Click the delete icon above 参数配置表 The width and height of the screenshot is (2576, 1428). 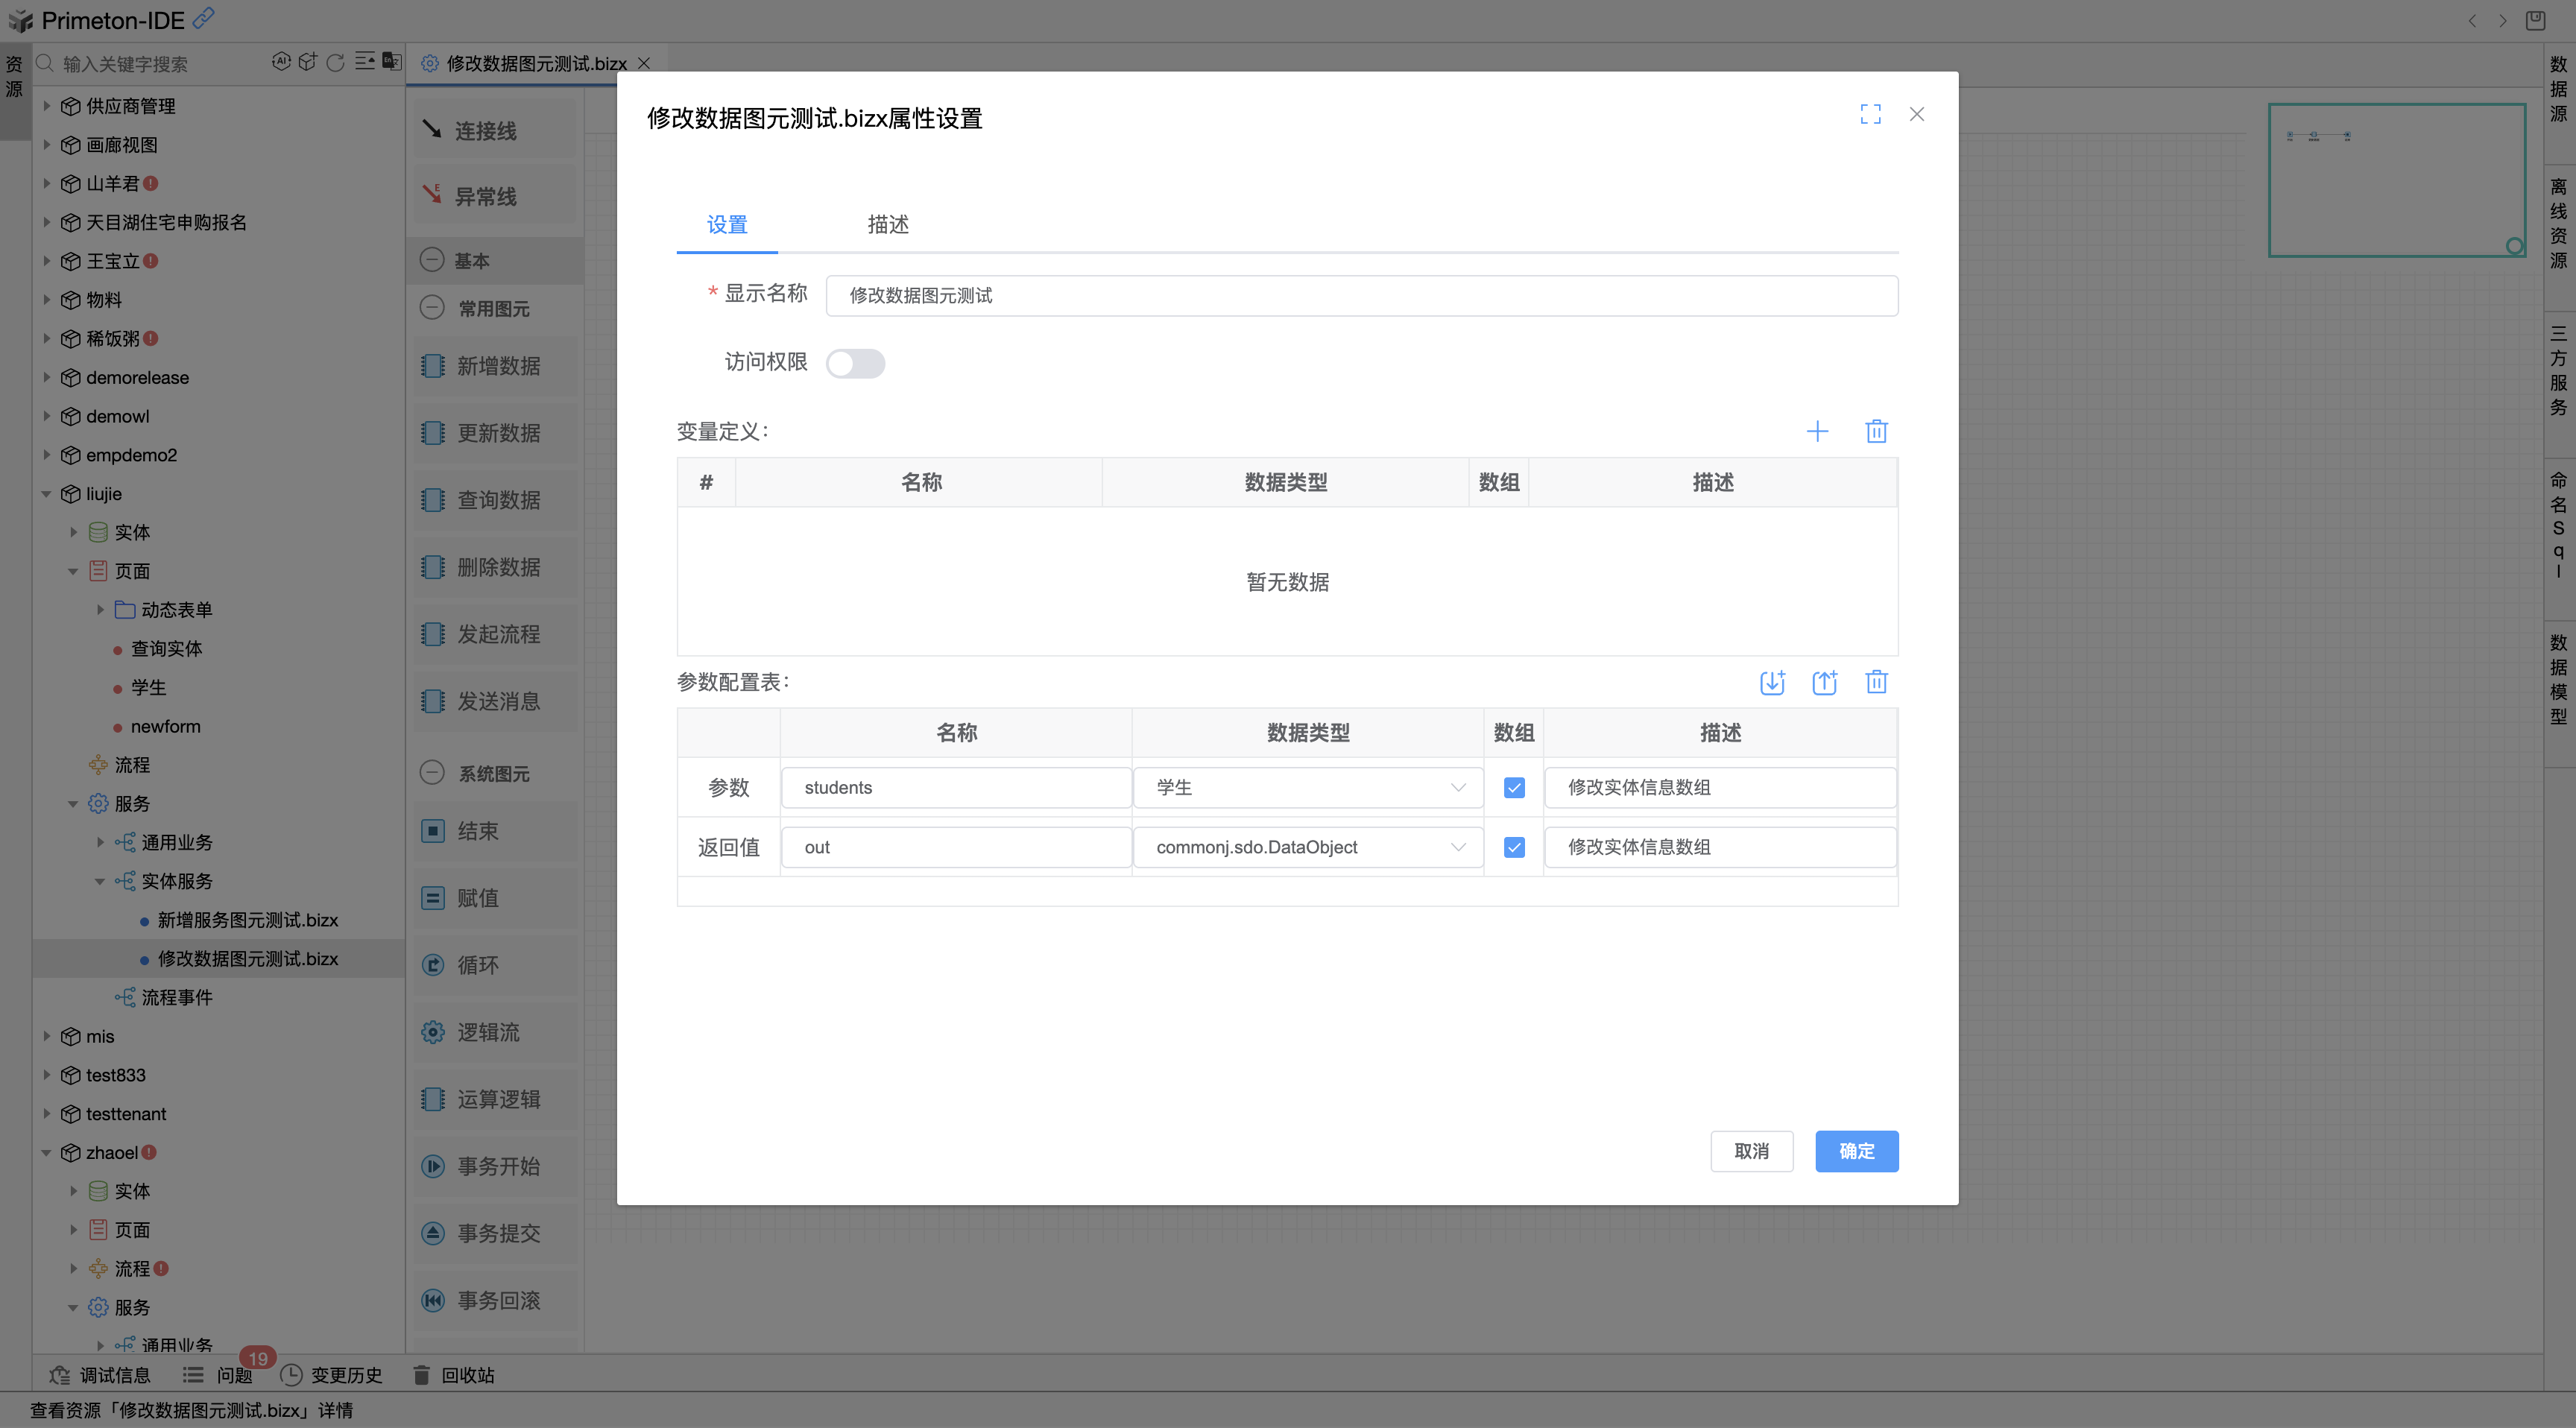coord(1877,682)
